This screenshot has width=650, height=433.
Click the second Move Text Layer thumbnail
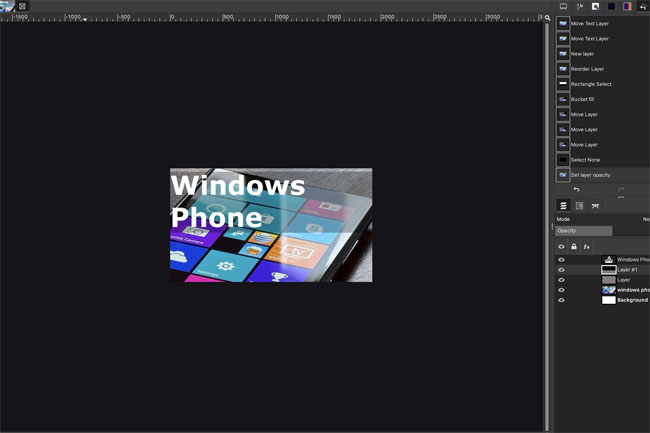pos(563,39)
